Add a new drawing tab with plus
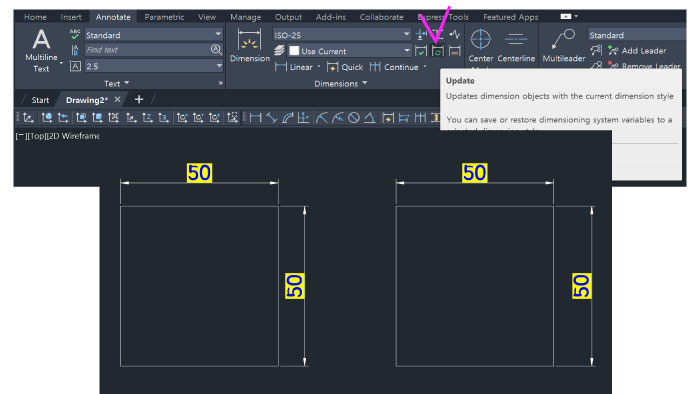 click(139, 100)
